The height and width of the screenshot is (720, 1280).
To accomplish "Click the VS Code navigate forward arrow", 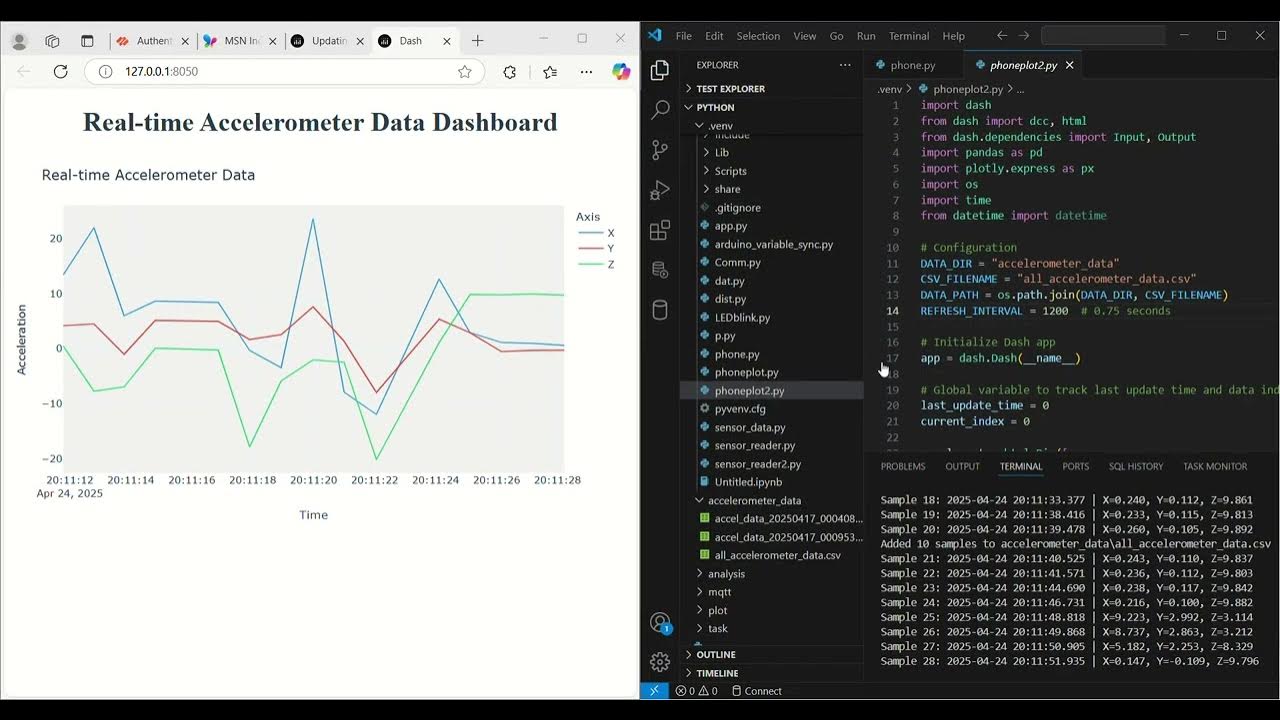I will point(1024,36).
